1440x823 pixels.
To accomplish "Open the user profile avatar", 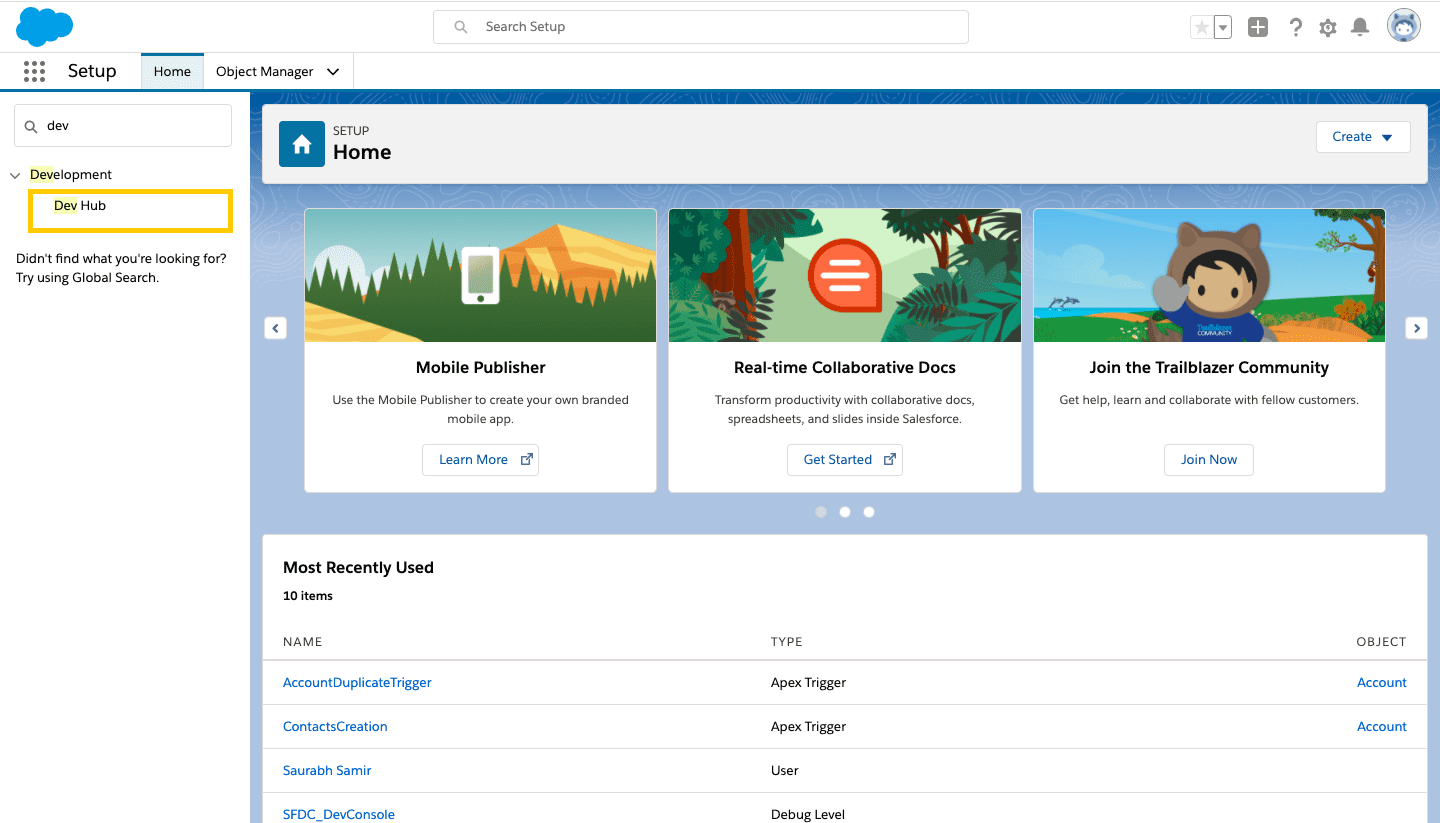I will coord(1404,26).
